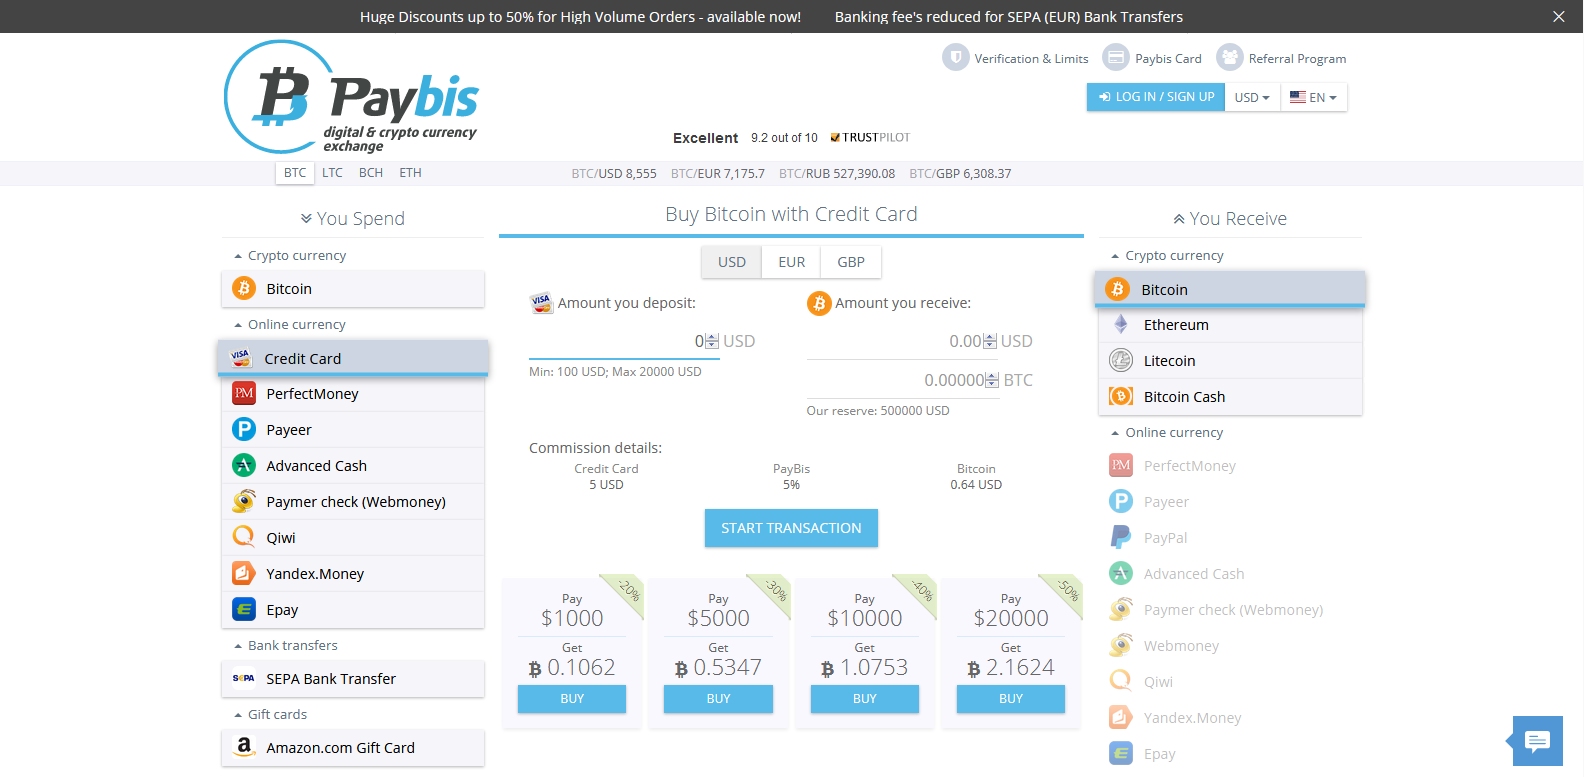The width and height of the screenshot is (1584, 777).
Task: Select Bitcoin Cash icon under You Receive
Action: click(1121, 396)
